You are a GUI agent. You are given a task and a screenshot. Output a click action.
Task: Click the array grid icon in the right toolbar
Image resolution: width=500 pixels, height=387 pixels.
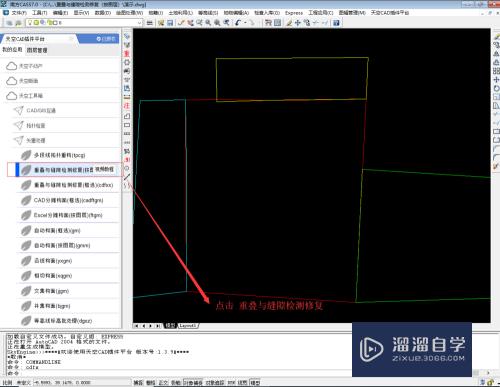(x=496, y=71)
